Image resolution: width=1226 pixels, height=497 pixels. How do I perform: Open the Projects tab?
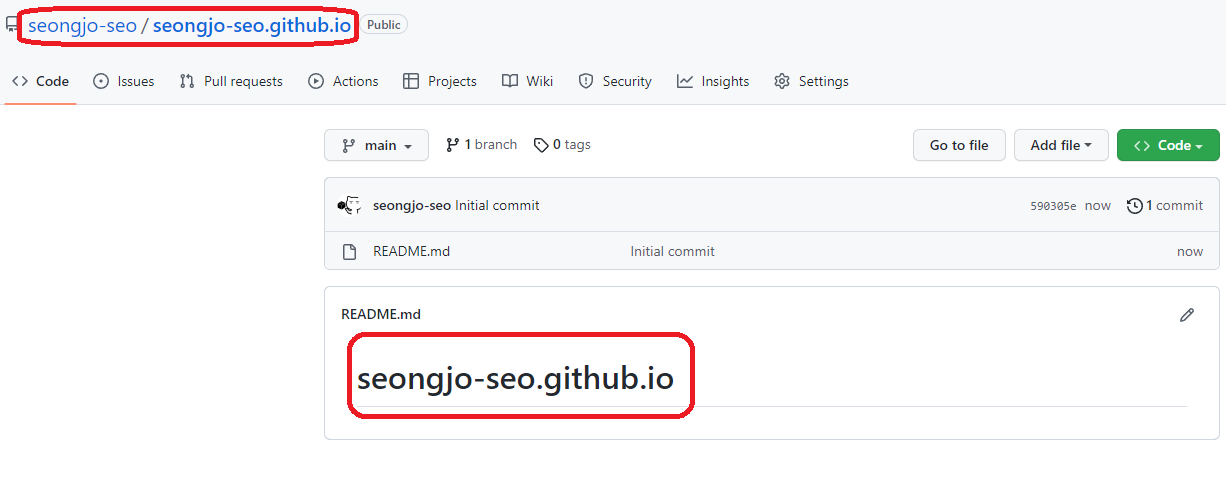coord(439,81)
